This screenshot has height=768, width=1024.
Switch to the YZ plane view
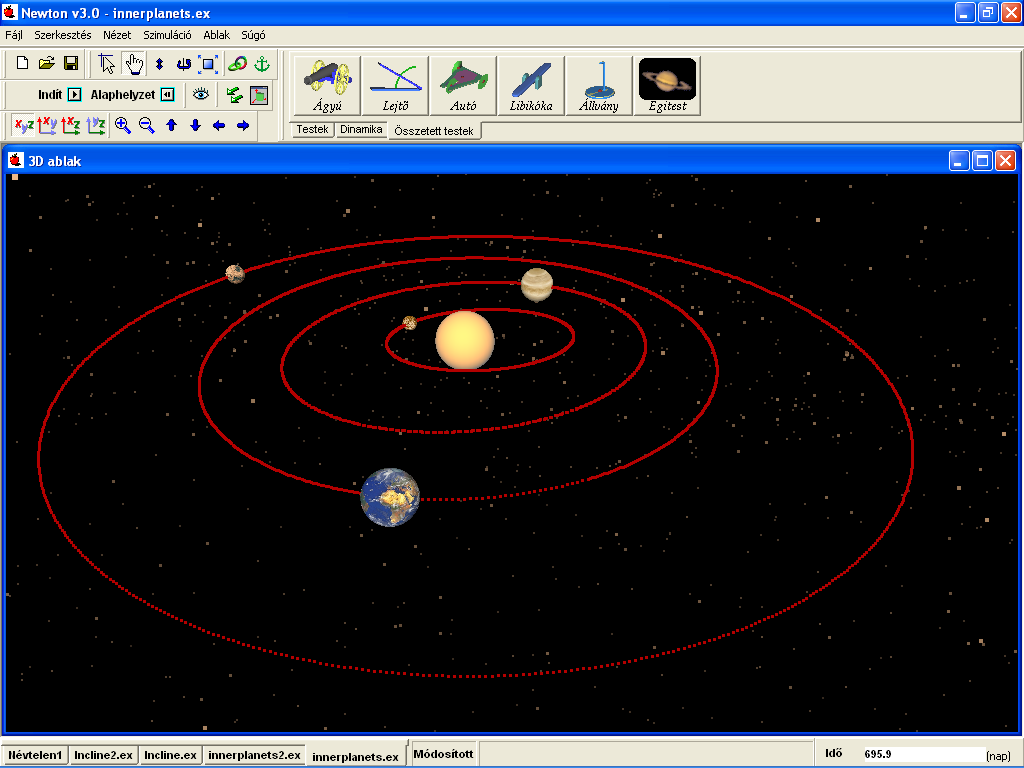[x=96, y=125]
